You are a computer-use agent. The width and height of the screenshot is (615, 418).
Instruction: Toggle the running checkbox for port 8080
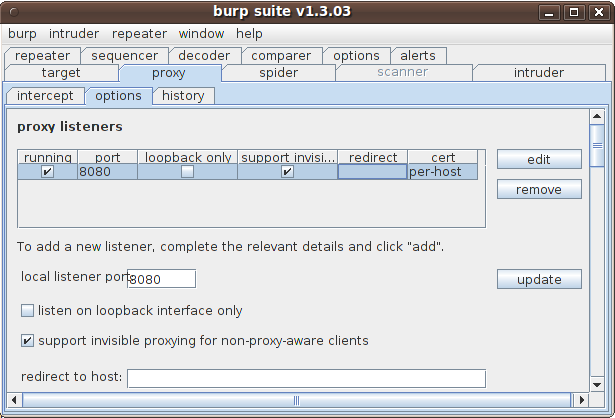pos(47,172)
